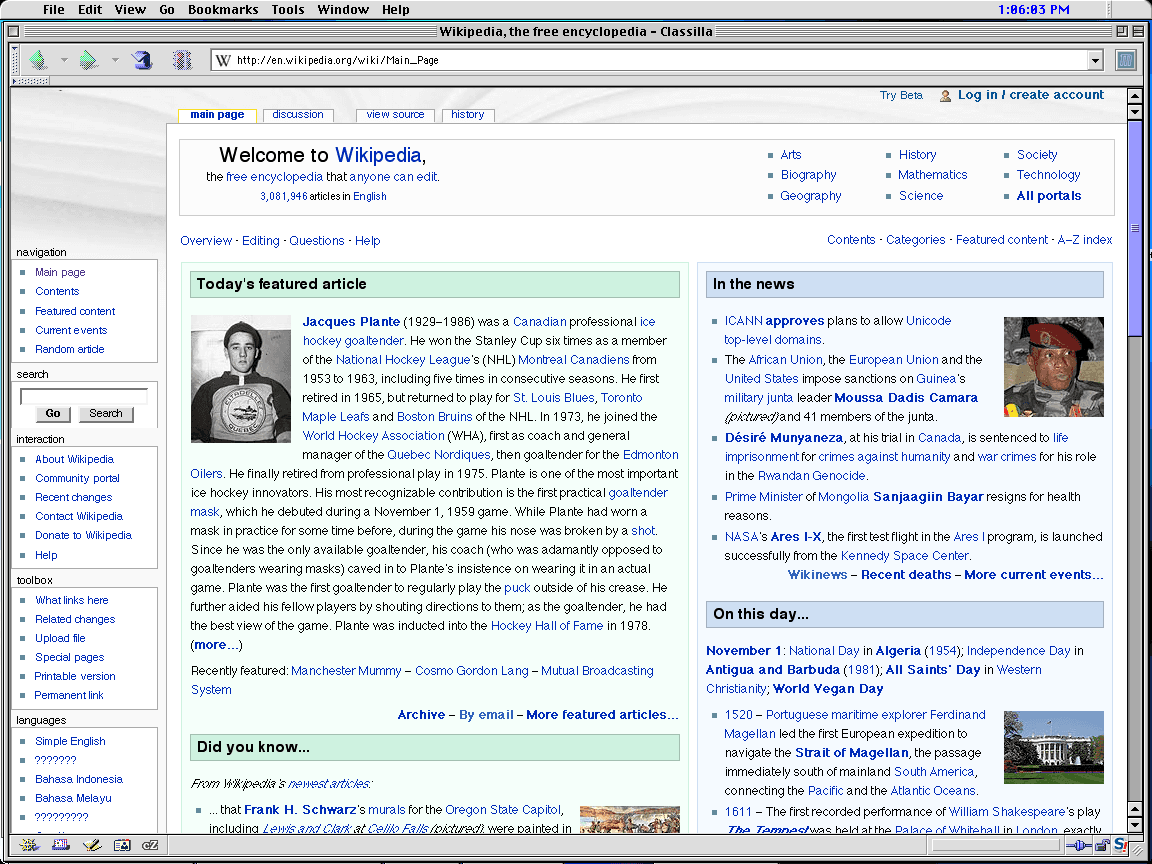Click the Back navigation arrow icon
Viewport: 1152px width, 864px height.
(37, 60)
